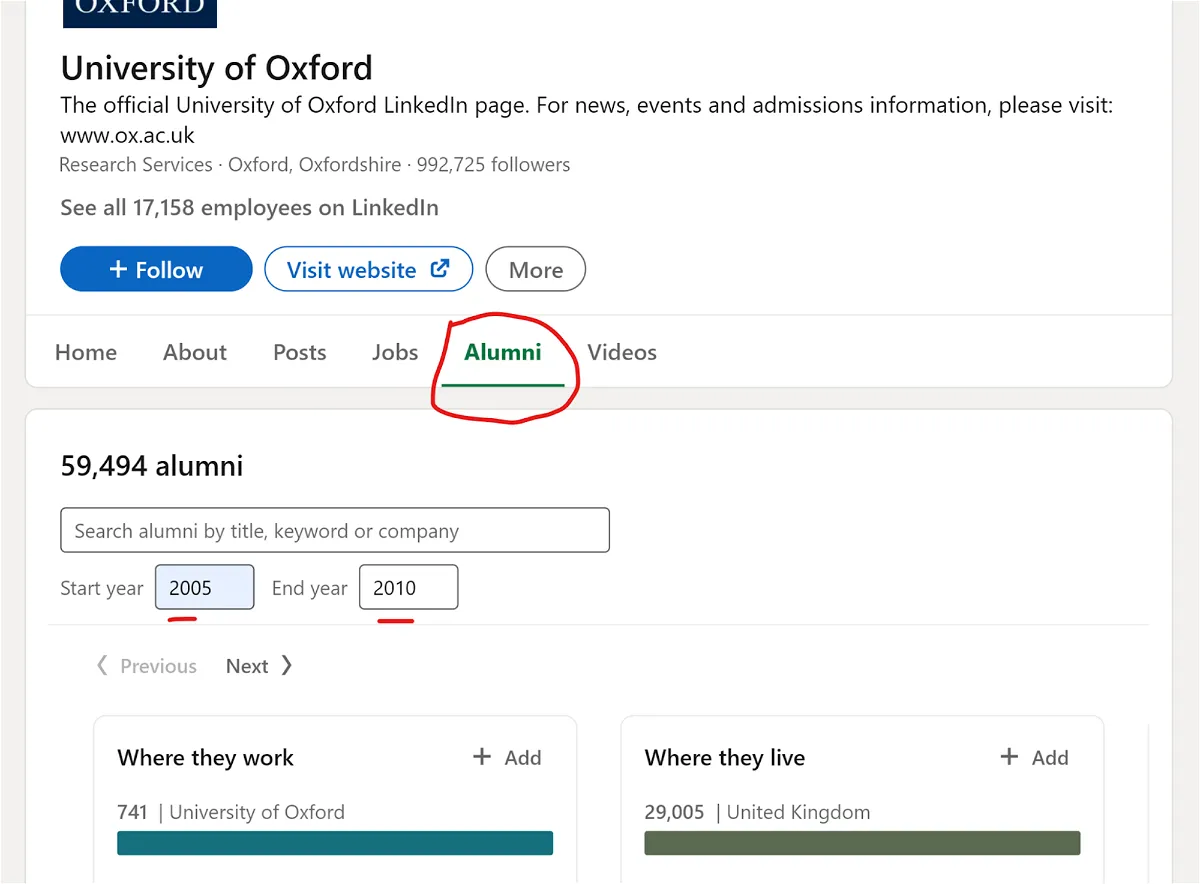See all 17,158 employees on LinkedIn
This screenshot has height=884, width=1200.
point(249,208)
